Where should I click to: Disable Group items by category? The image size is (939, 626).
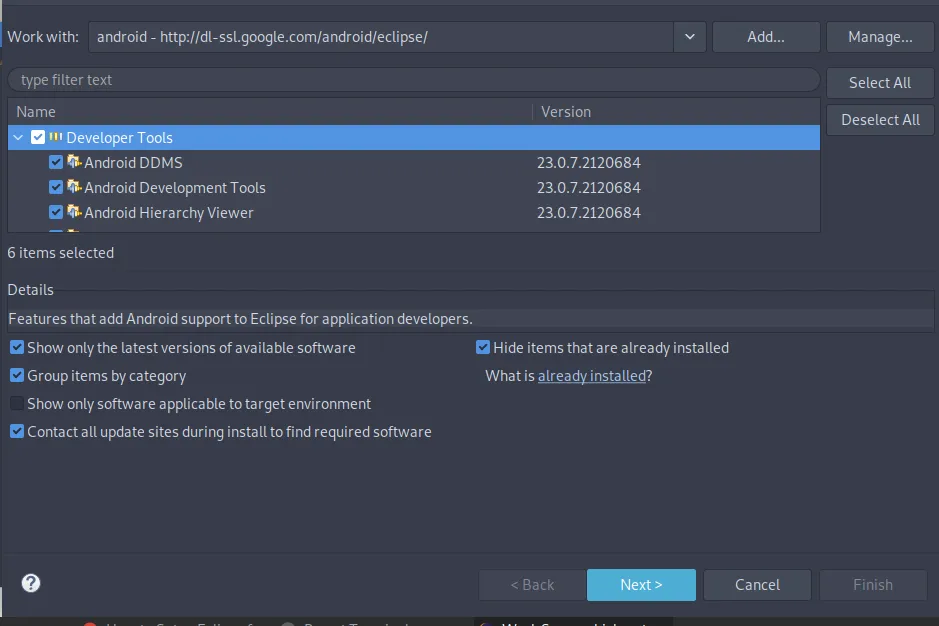click(x=17, y=376)
